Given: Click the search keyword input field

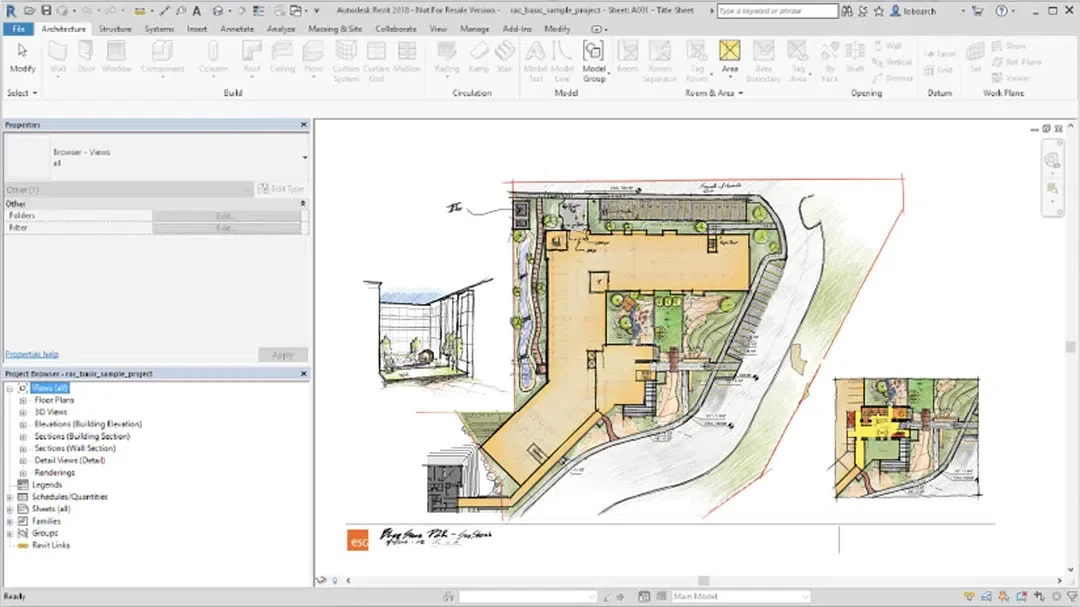Looking at the screenshot, I should tap(776, 11).
